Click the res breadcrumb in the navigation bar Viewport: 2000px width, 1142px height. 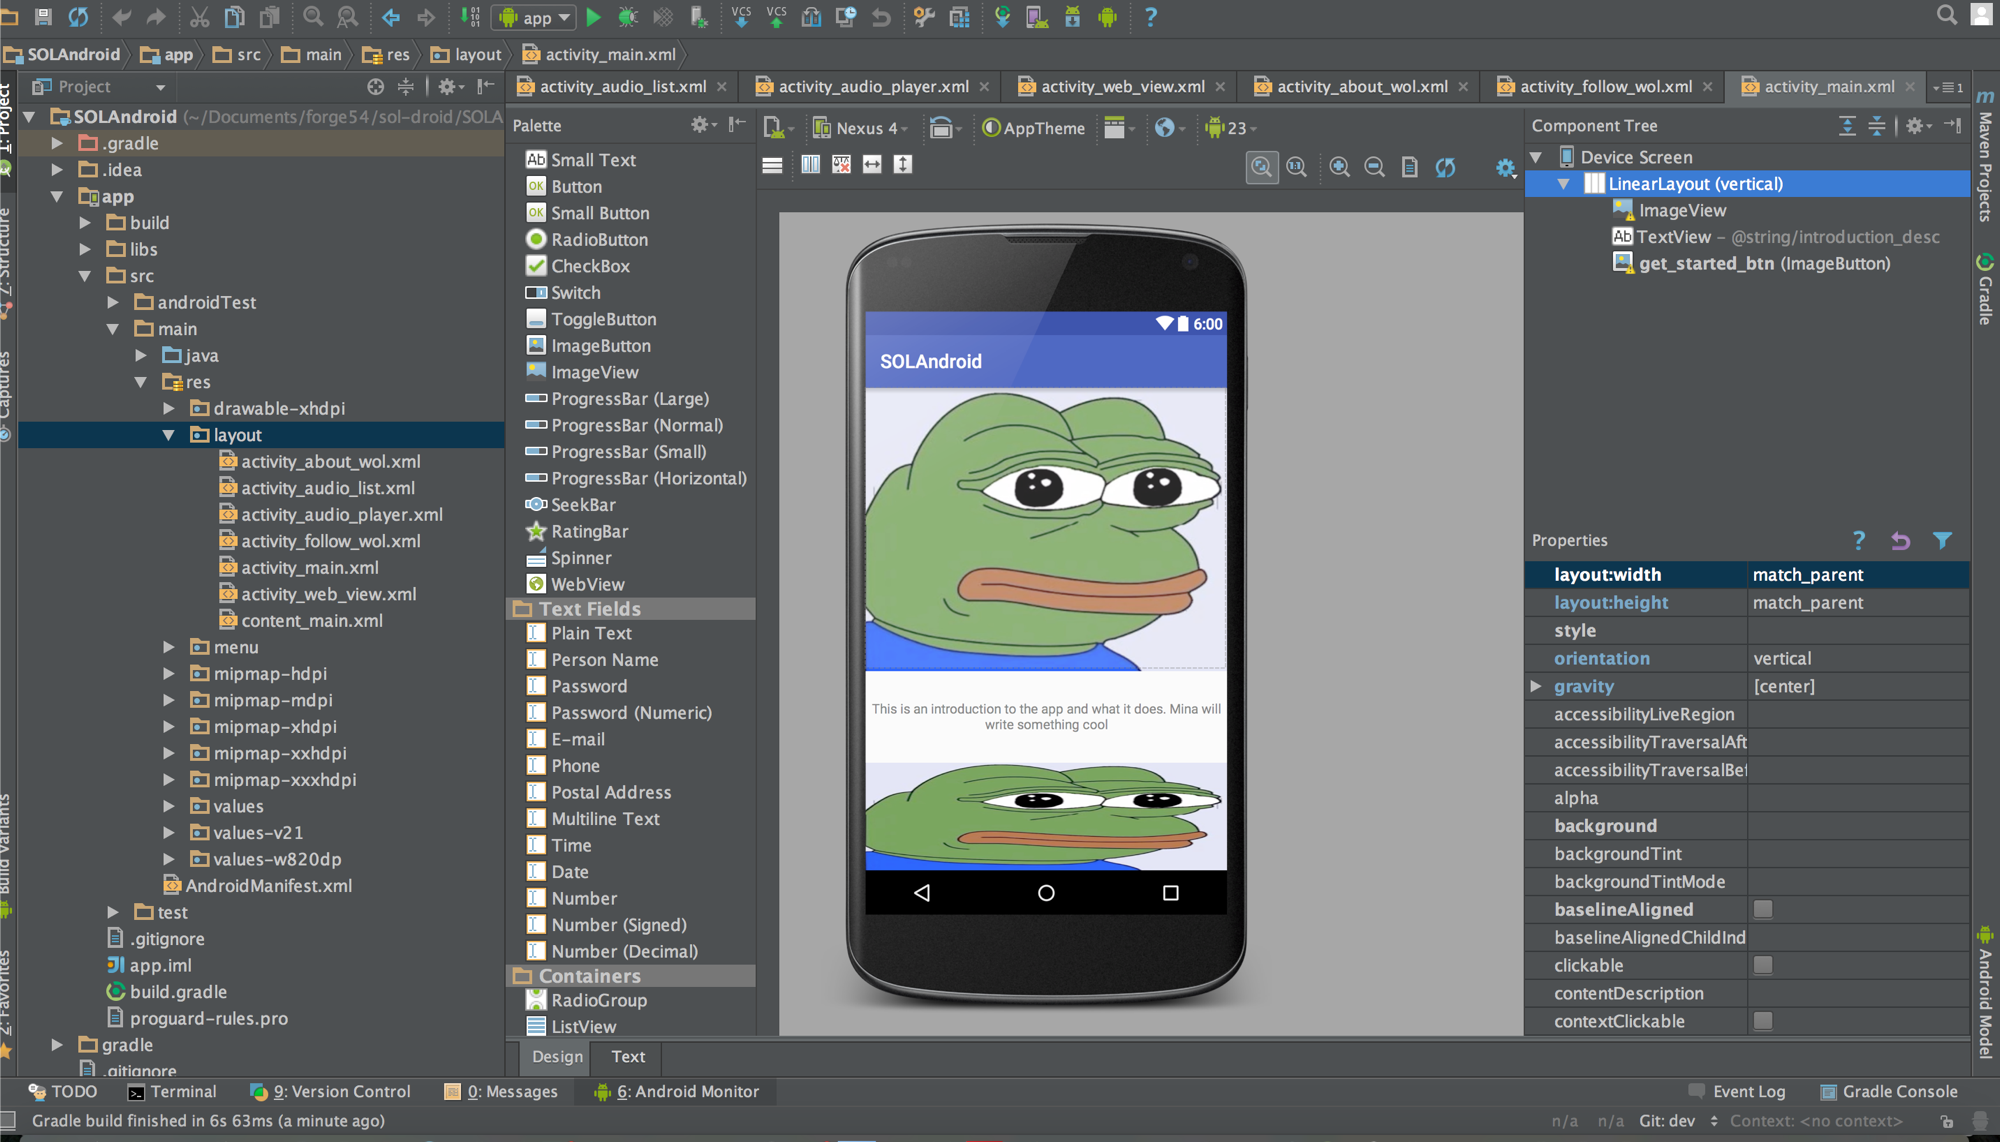[387, 55]
